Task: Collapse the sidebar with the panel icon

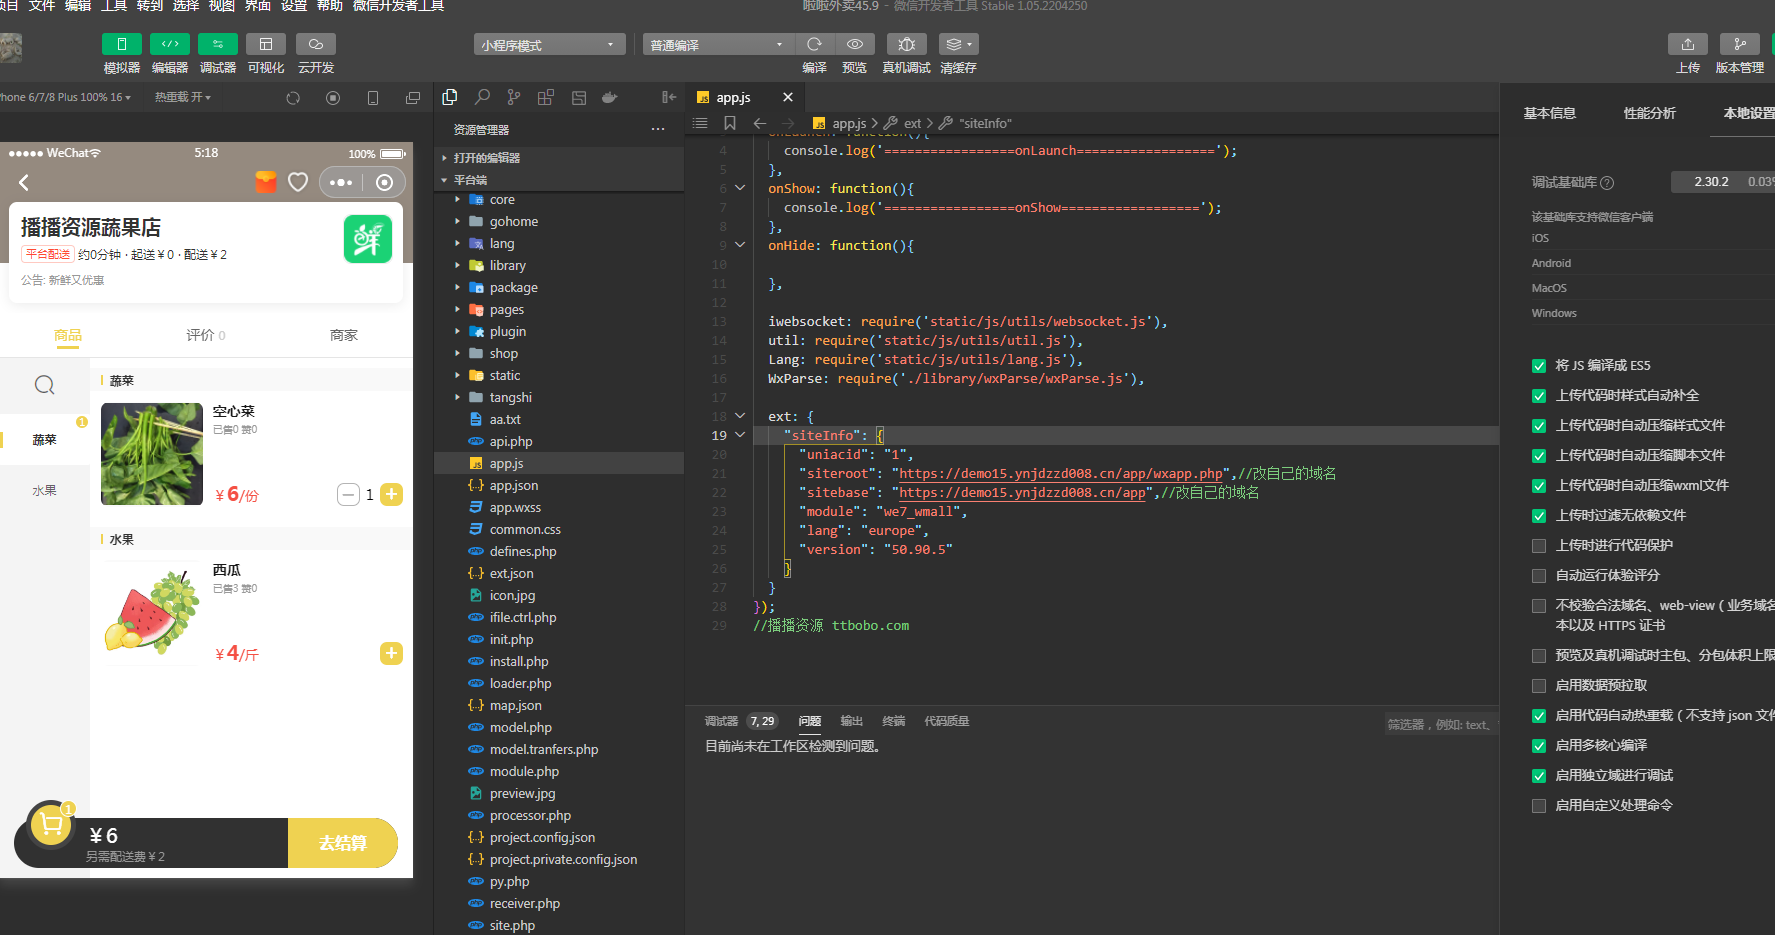Action: pos(669,97)
